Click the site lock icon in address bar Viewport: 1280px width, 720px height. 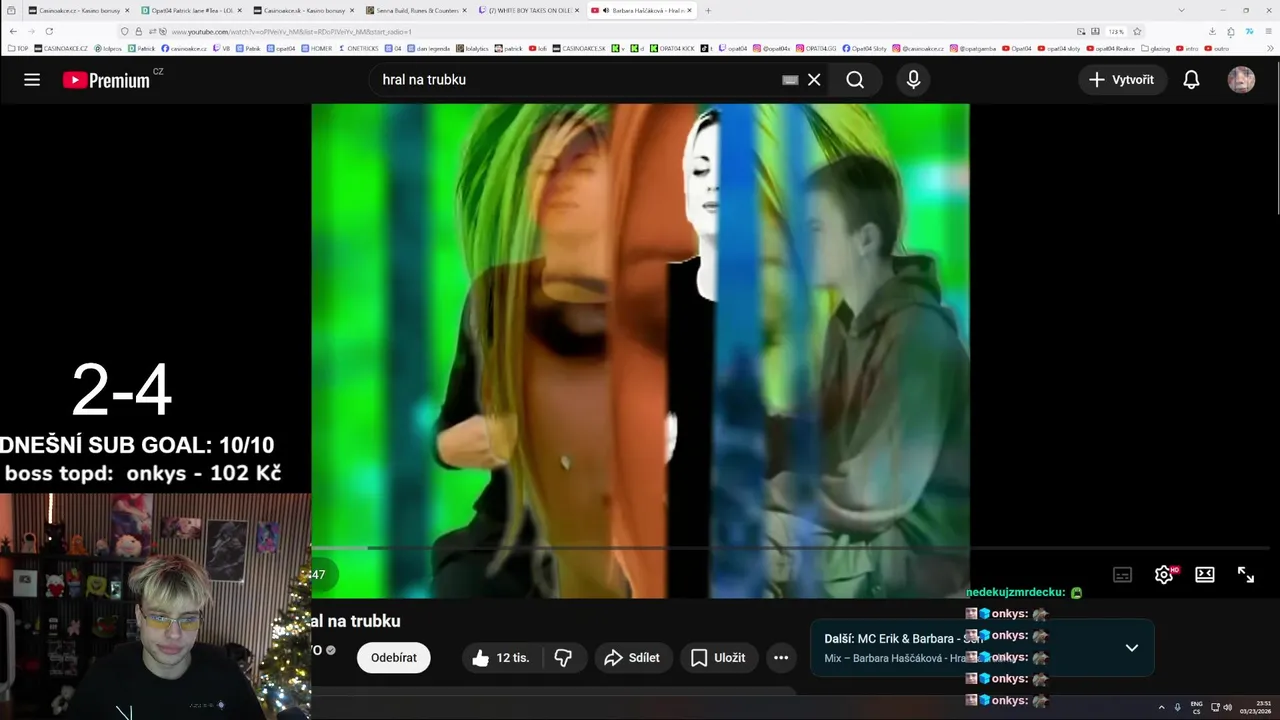coord(138,31)
